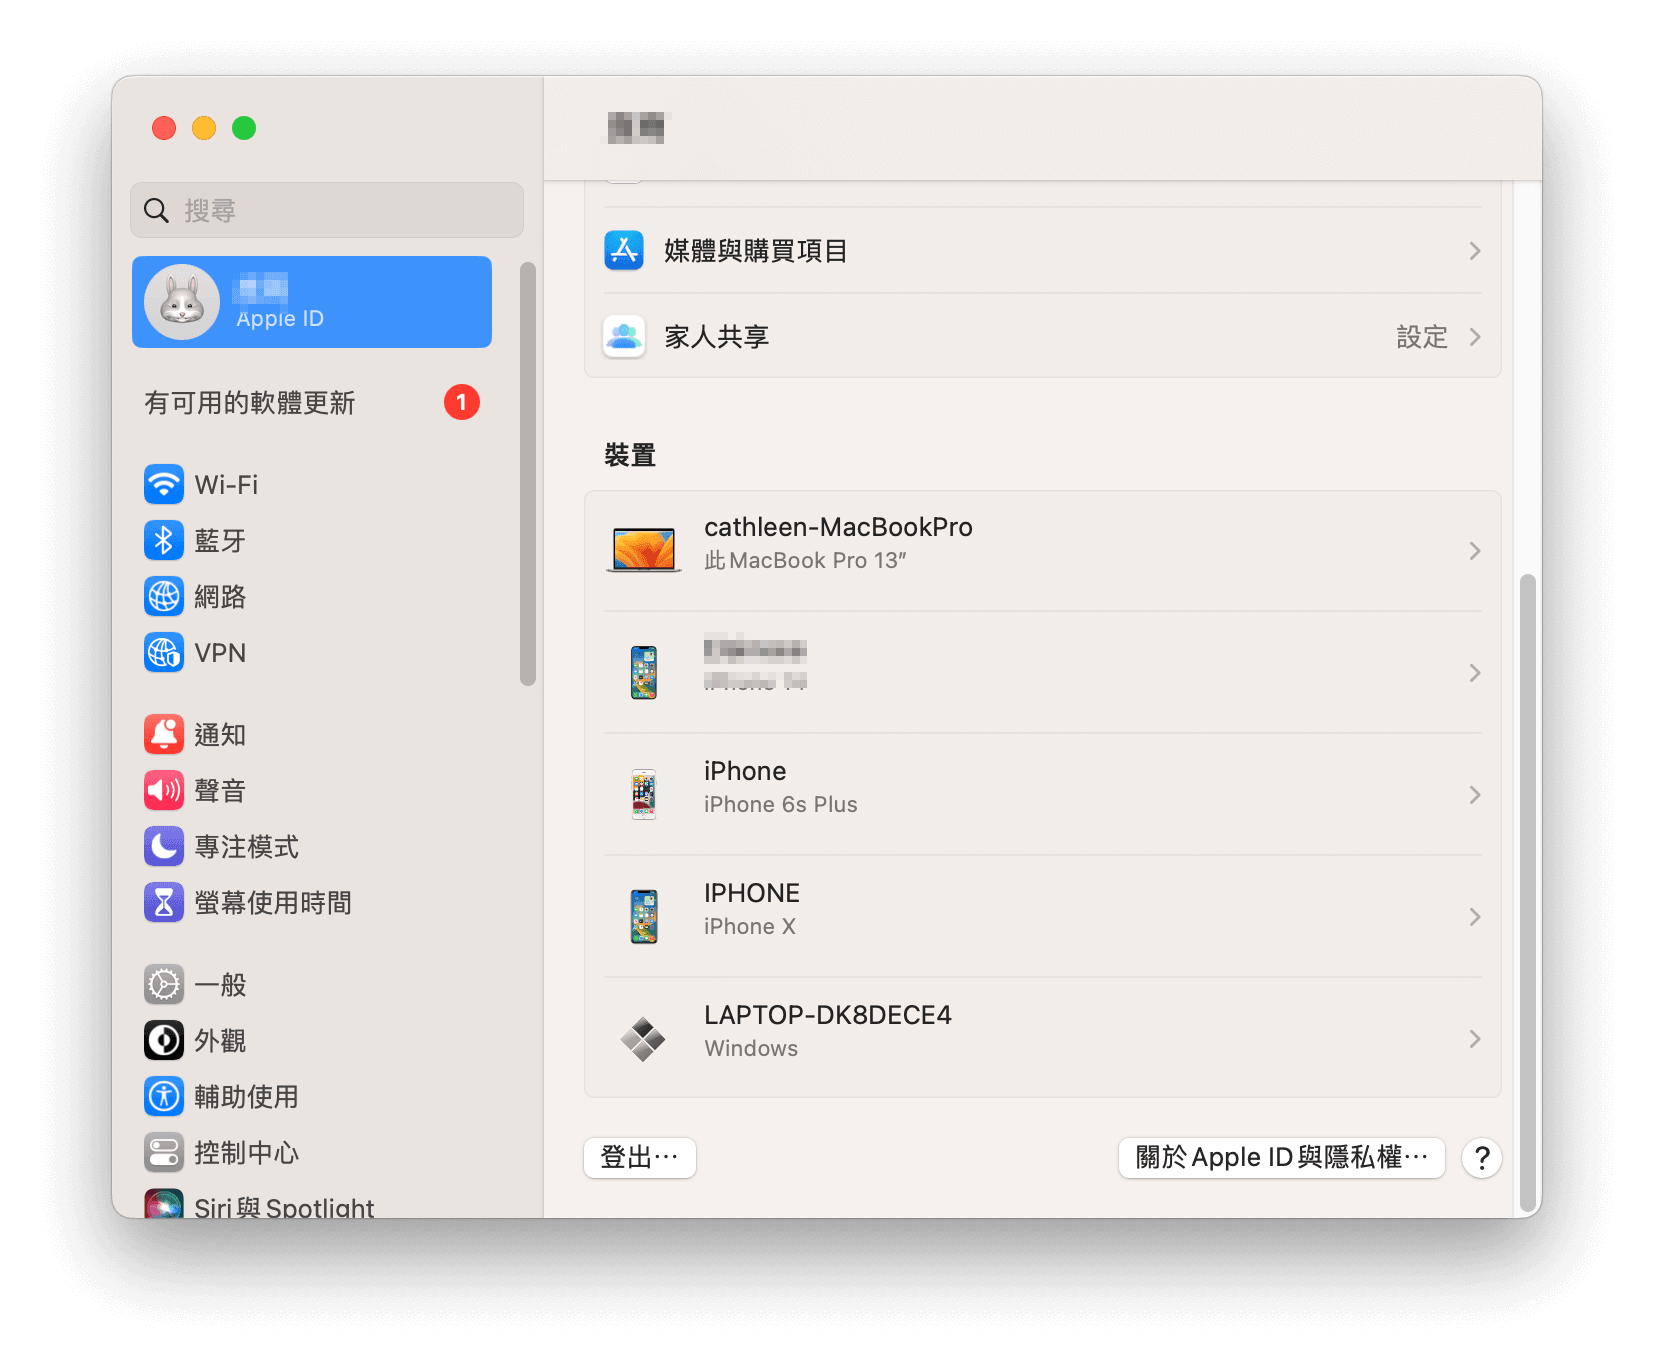1654x1366 pixels.
Task: Click the blurred-name iPhone device image
Action: pos(644,673)
